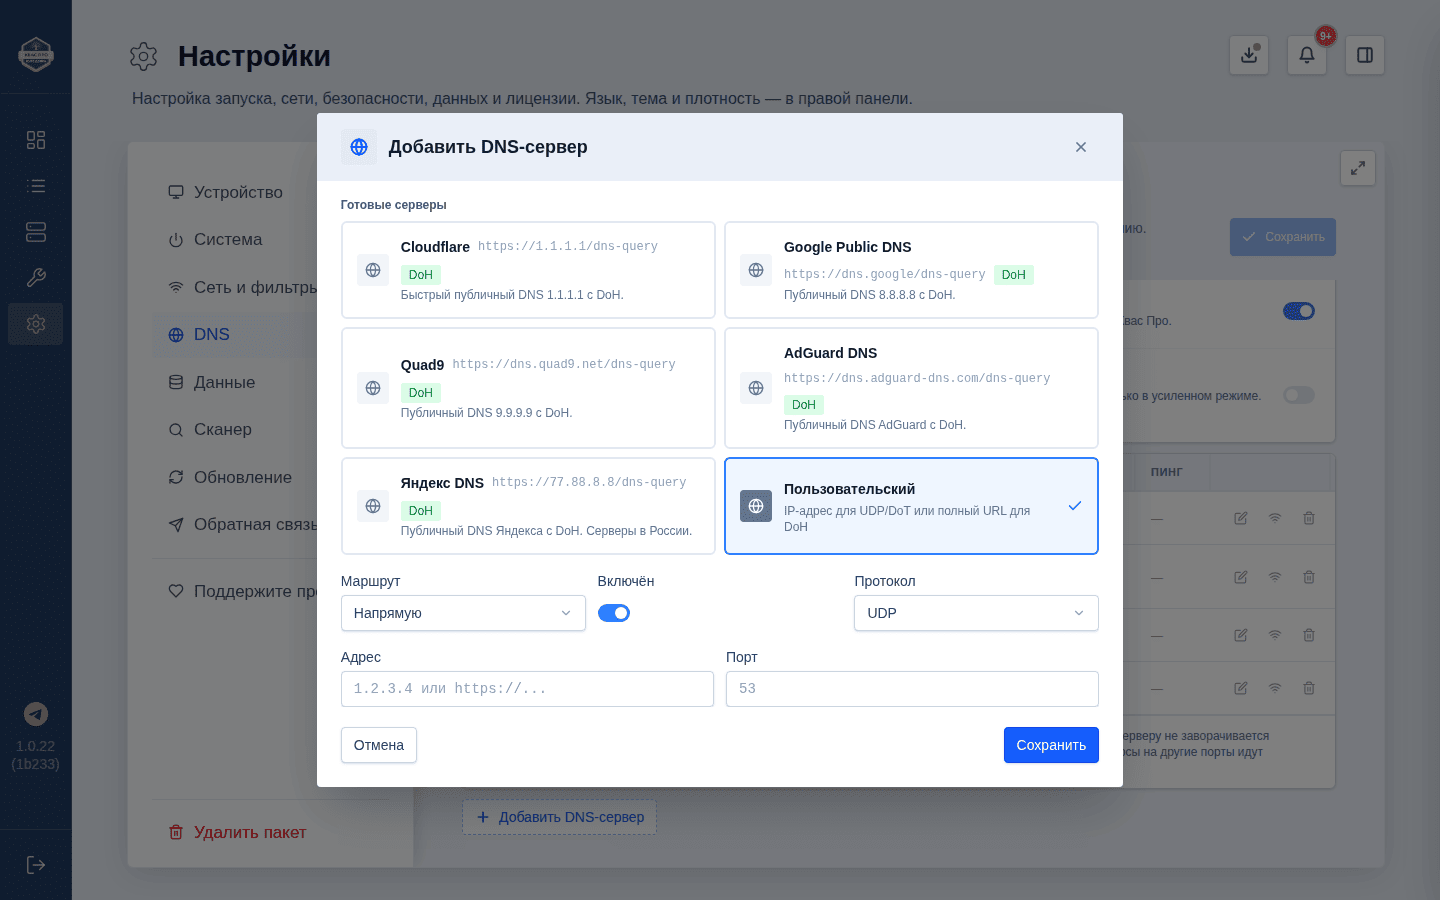This screenshot has width=1440, height=900.
Task: Click into the Порт field
Action: coord(912,689)
